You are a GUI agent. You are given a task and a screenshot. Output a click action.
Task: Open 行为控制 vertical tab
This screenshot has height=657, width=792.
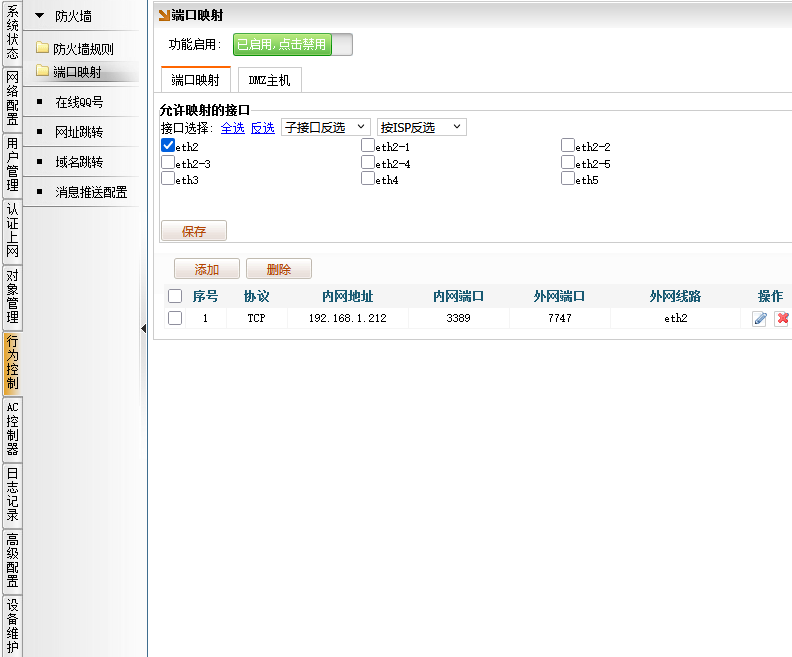[x=12, y=363]
